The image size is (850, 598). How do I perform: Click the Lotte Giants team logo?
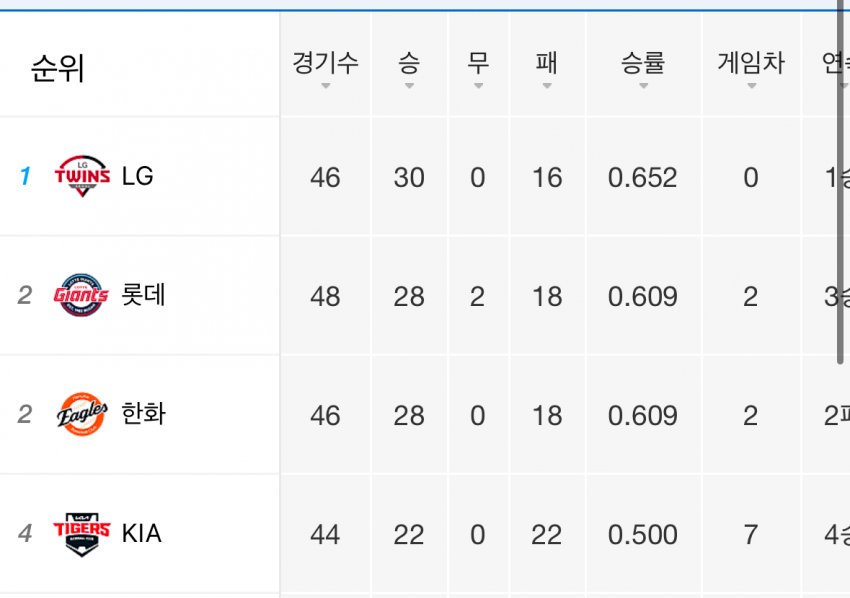point(82,295)
